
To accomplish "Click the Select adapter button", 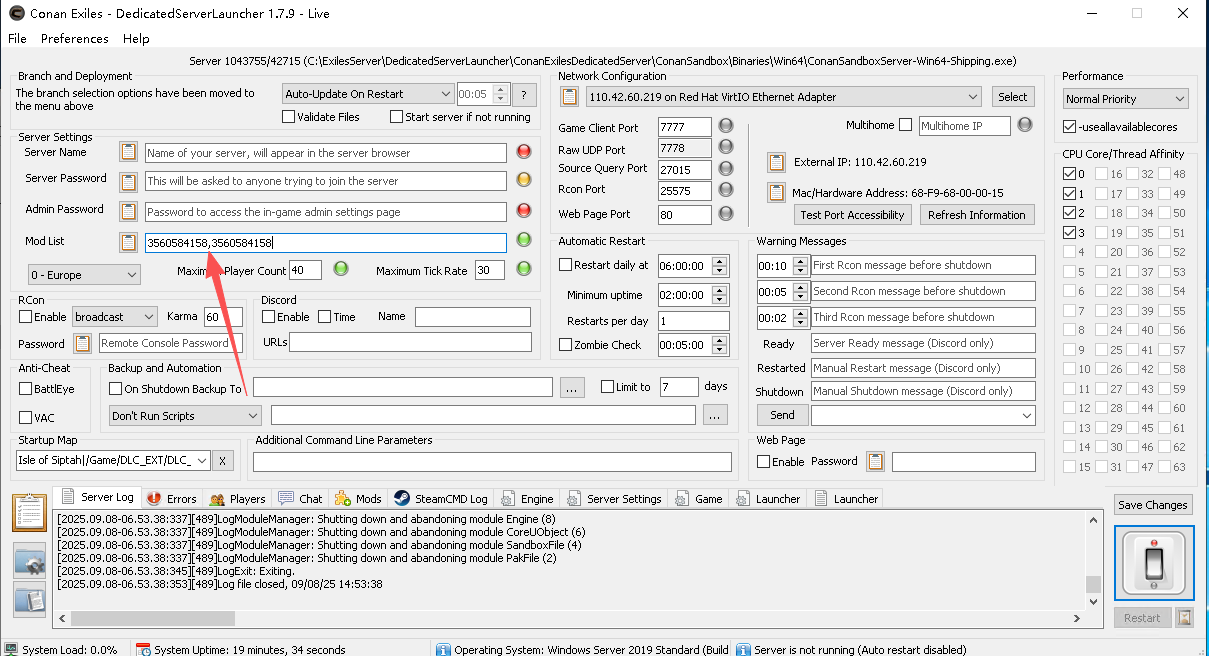I will [1012, 97].
